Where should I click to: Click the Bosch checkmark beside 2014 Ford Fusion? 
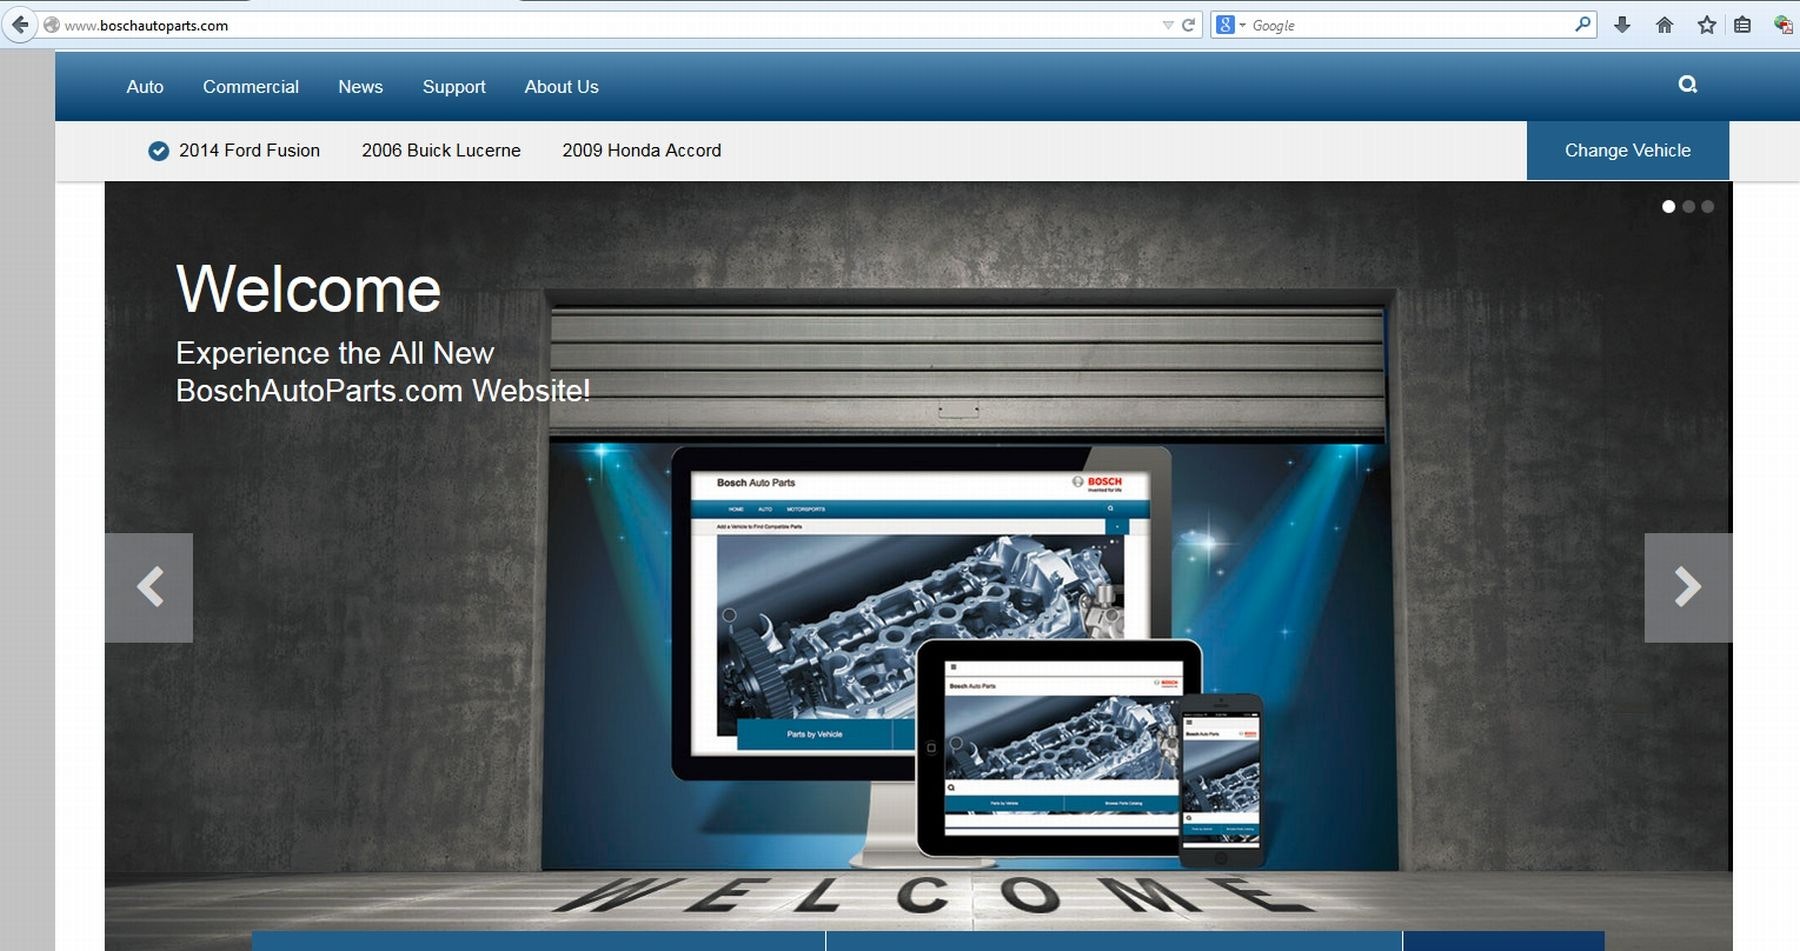click(159, 151)
